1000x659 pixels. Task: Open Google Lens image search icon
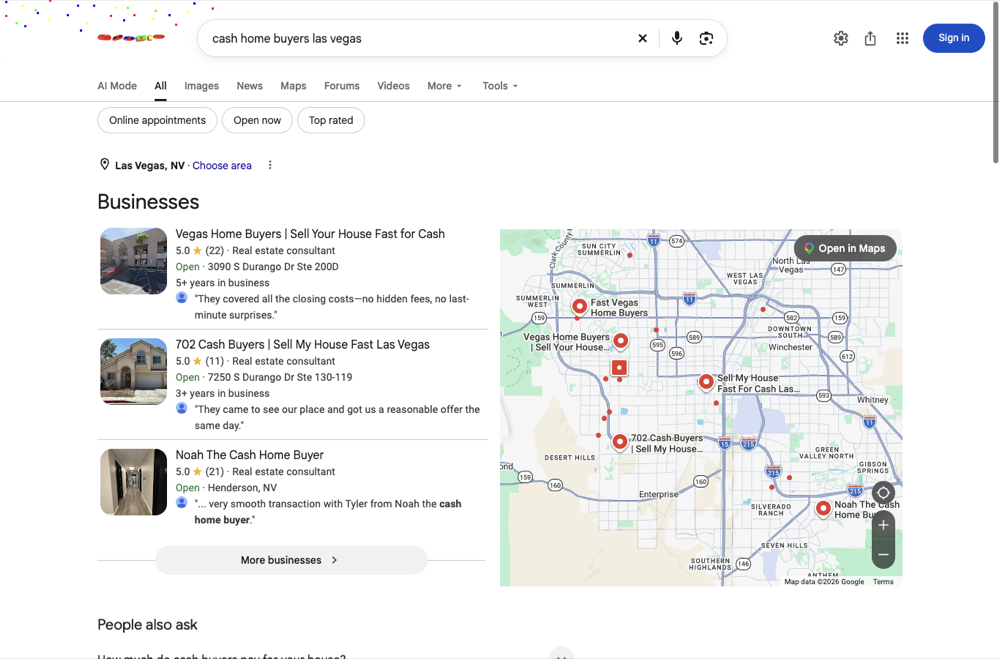(x=706, y=38)
